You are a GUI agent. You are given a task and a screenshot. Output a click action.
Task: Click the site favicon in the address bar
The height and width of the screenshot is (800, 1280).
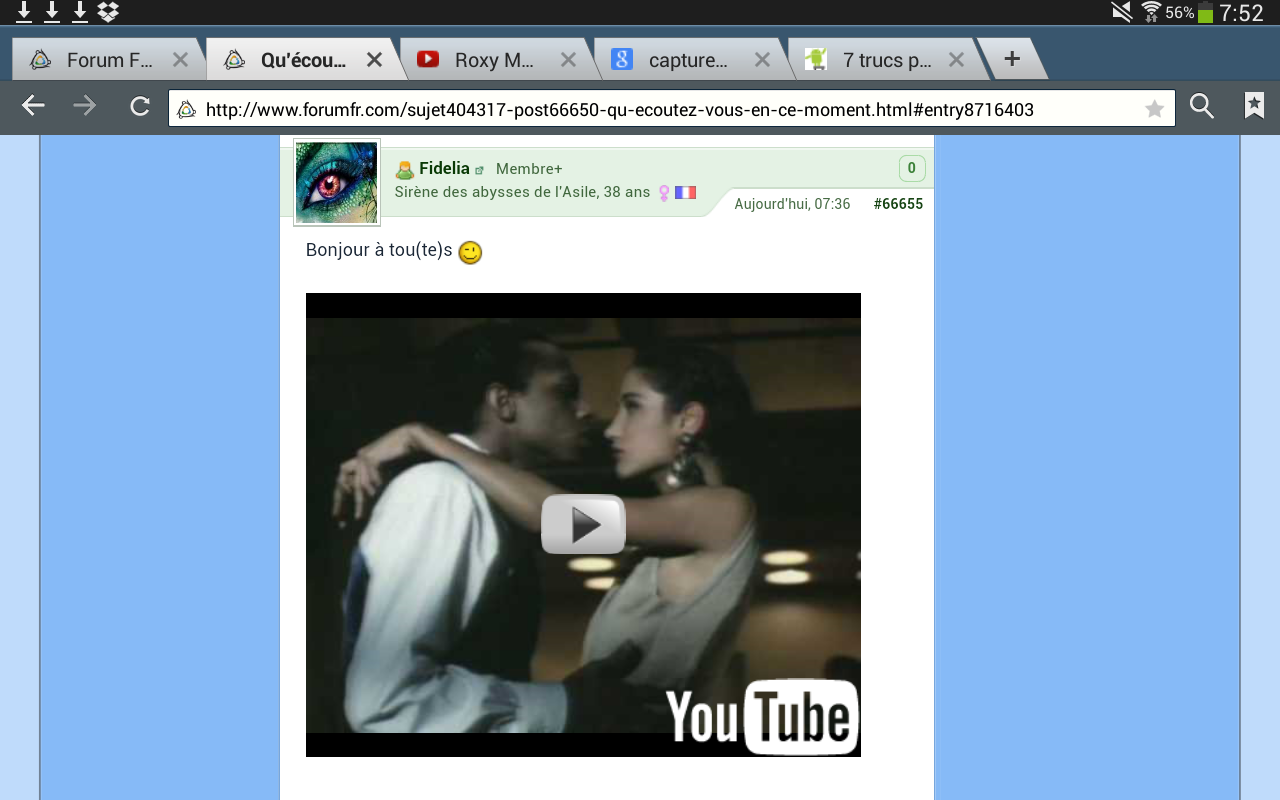tap(187, 109)
